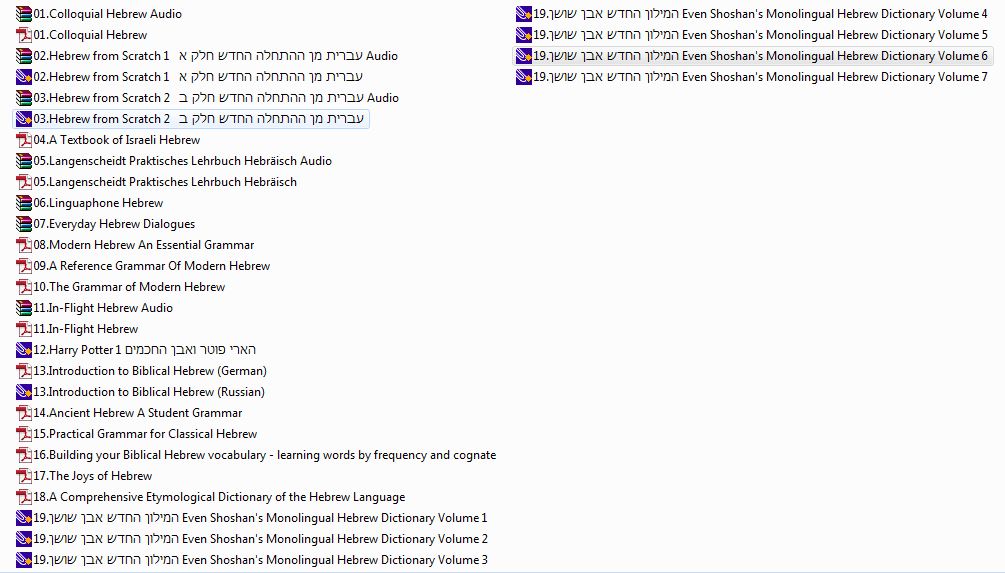1005x573 pixels.
Task: Click the archive icon next to Linguaphone Hebrew
Action: point(24,203)
